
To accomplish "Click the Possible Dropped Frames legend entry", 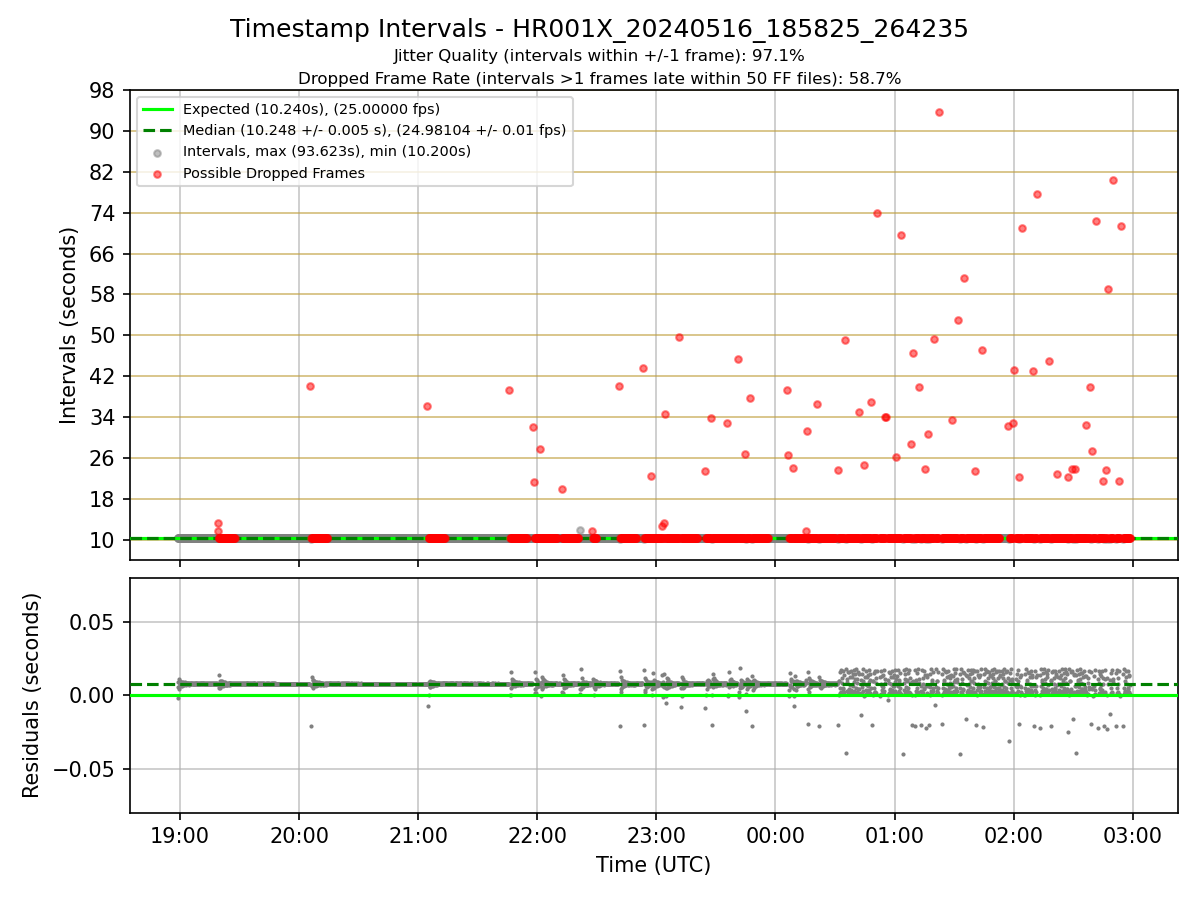I will (273, 173).
